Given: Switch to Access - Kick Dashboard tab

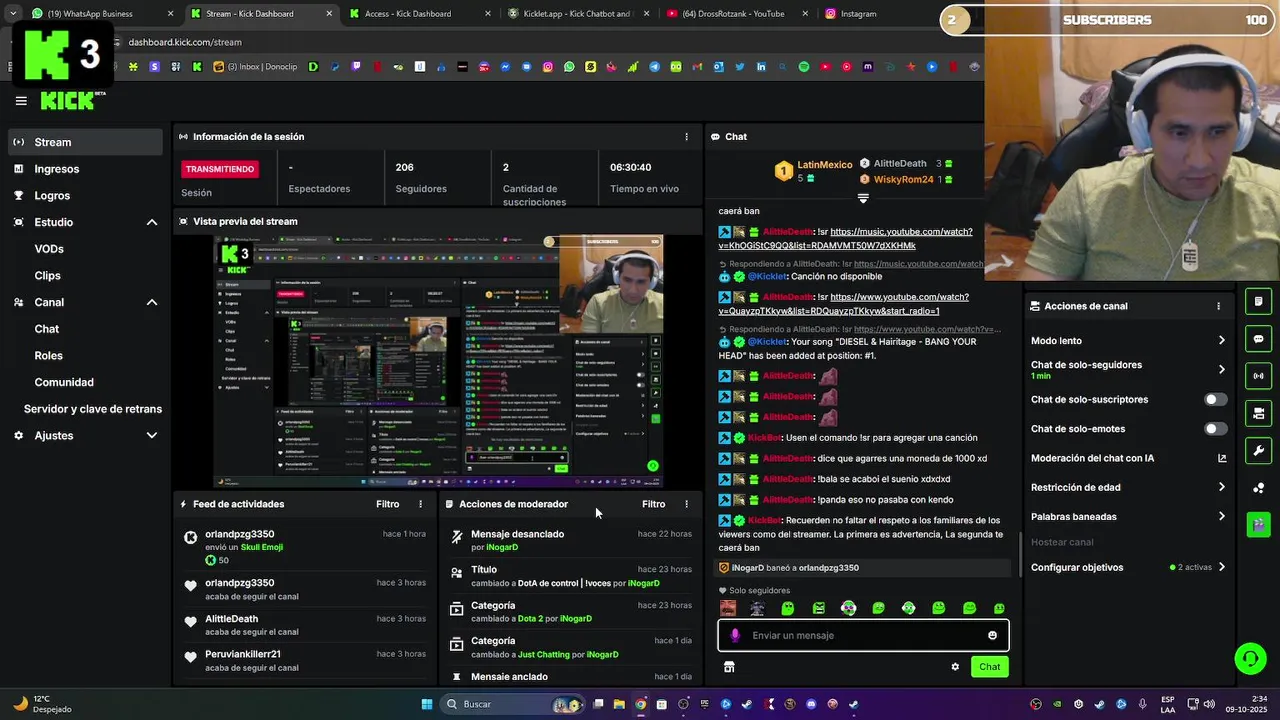Looking at the screenshot, I should [420, 14].
